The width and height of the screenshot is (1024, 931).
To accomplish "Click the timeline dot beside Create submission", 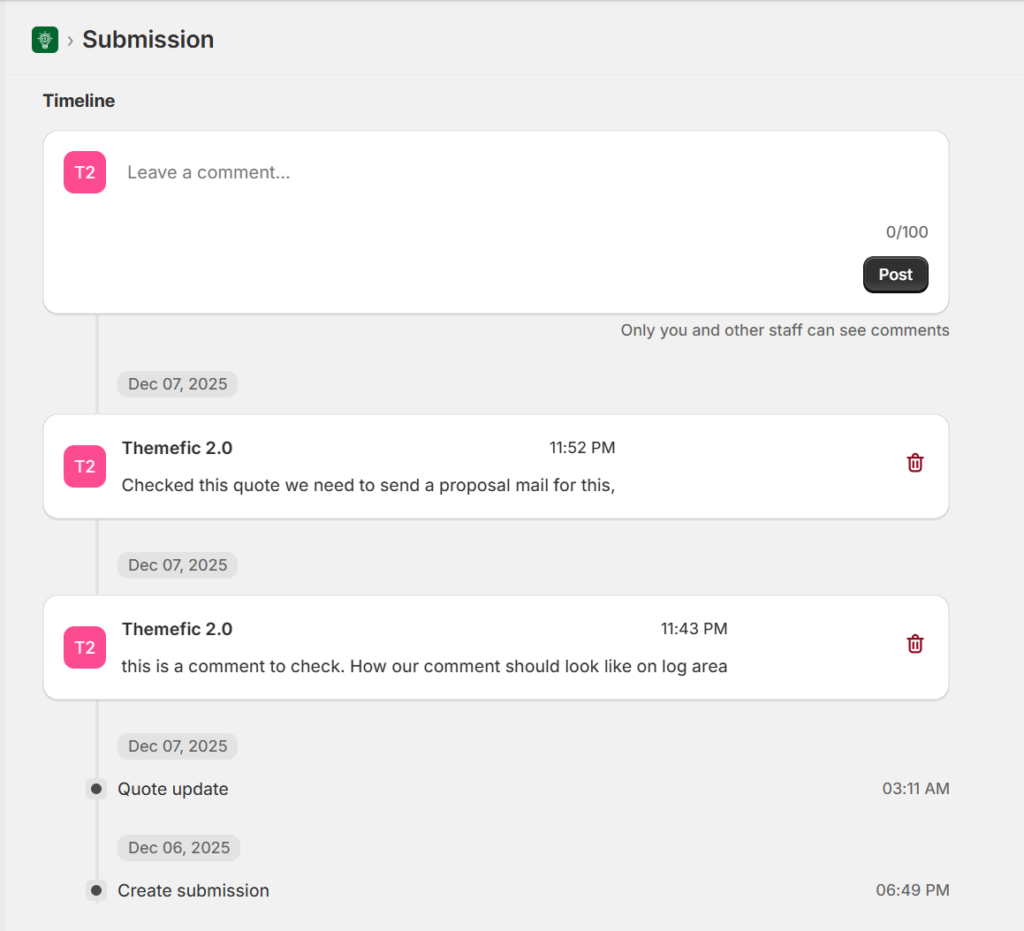I will click(x=96, y=890).
